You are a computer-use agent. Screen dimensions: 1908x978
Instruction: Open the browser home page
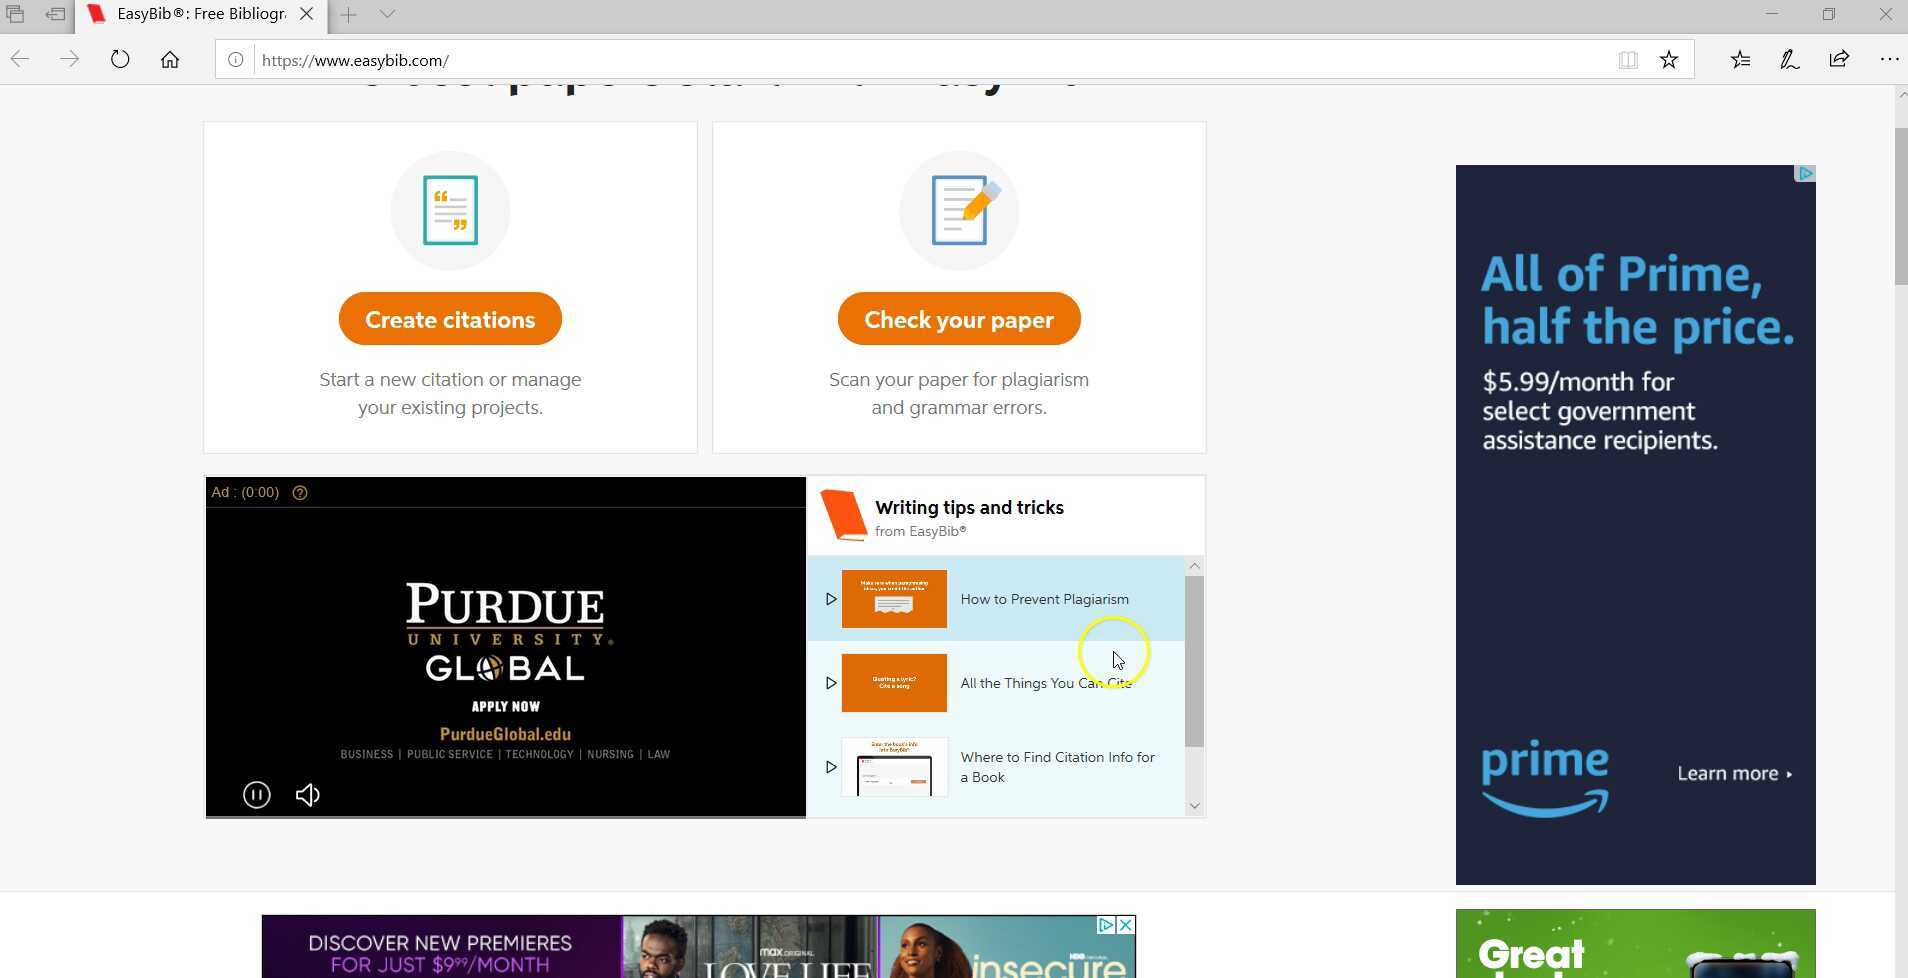tap(170, 59)
